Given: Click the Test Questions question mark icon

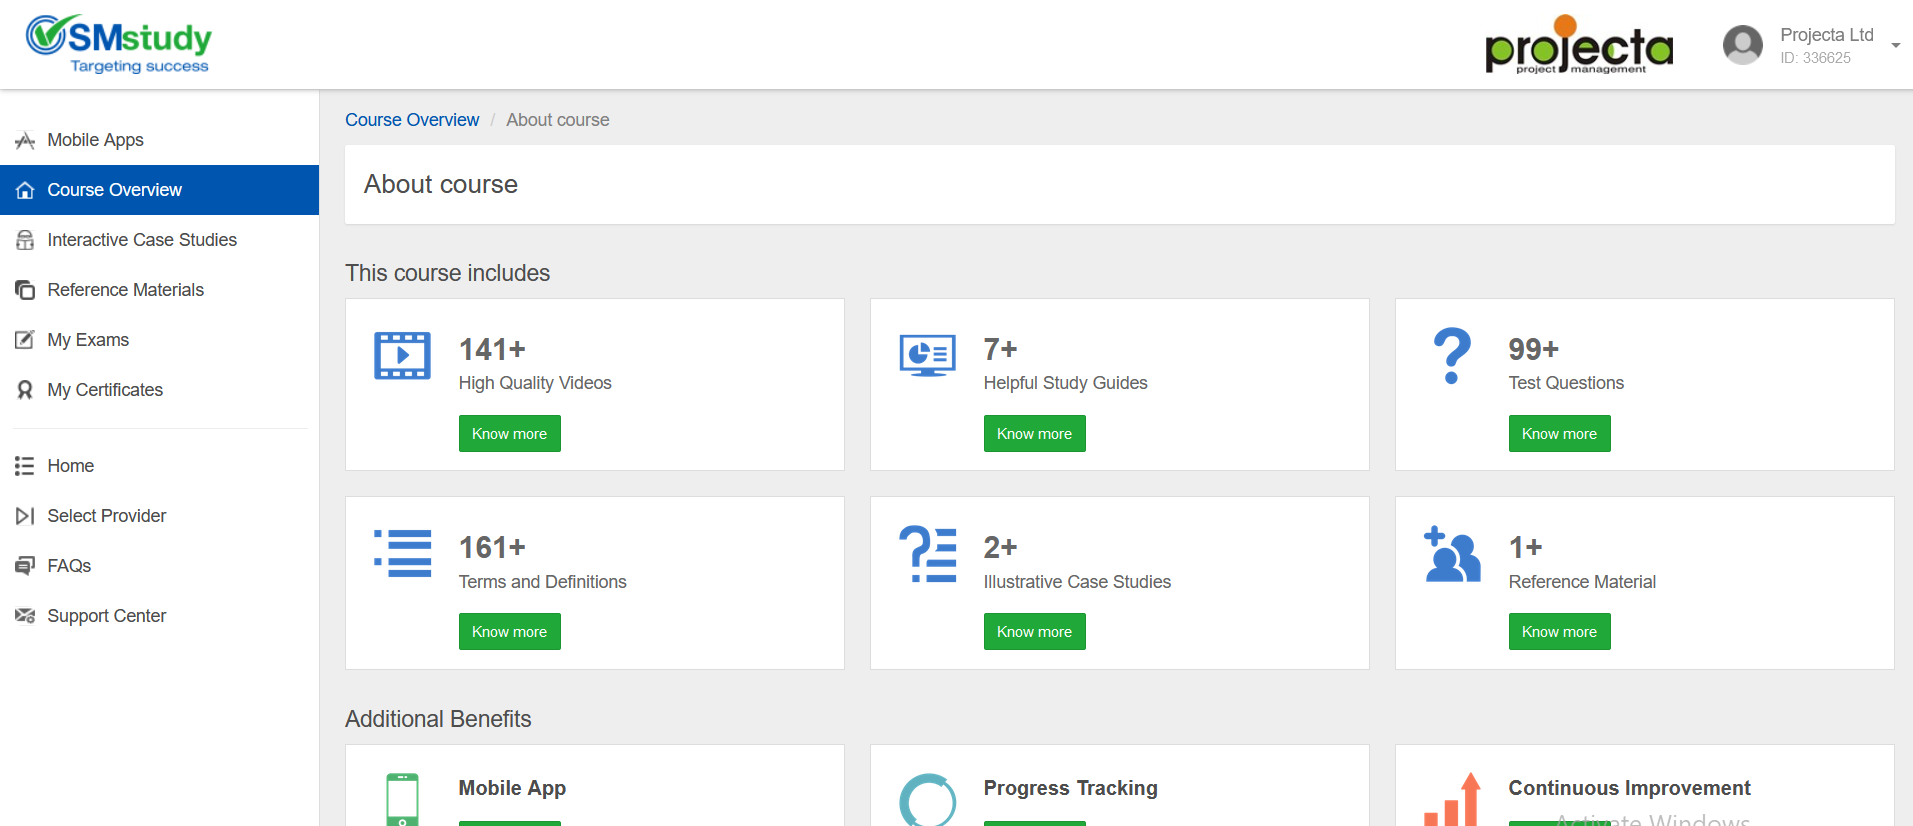Looking at the screenshot, I should point(1452,356).
